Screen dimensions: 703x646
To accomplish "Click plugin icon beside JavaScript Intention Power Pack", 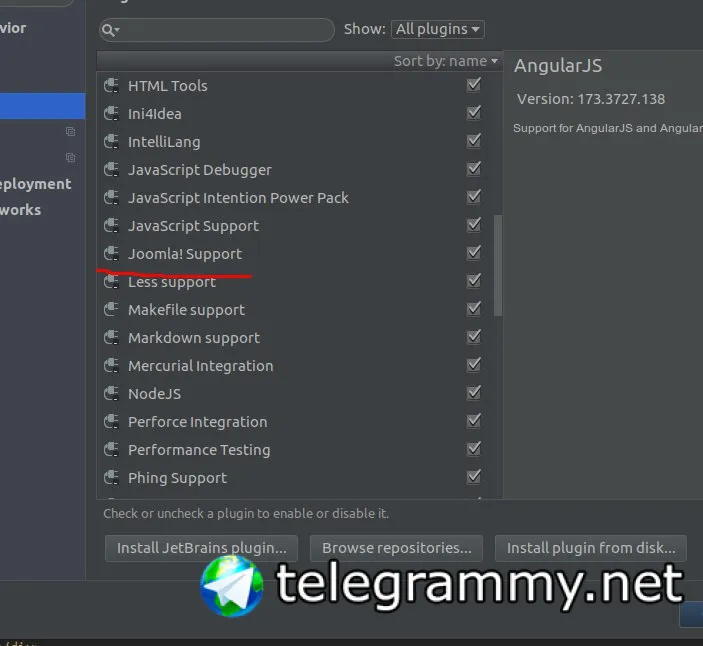I will click(111, 198).
